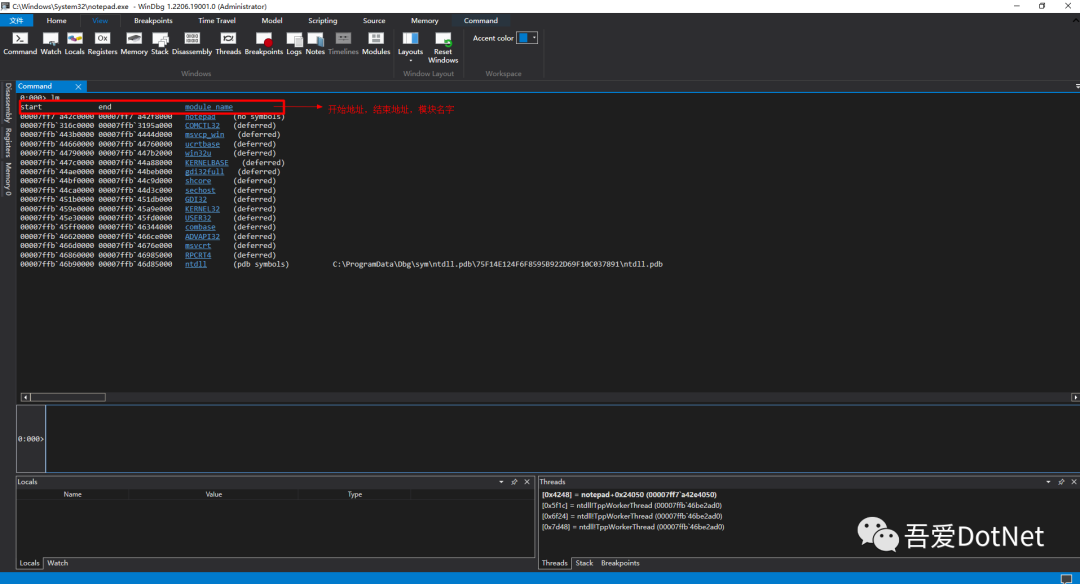Screen dimensions: 1080x584
Task: Switch to the Command ribbon tab
Action: pos(480,21)
